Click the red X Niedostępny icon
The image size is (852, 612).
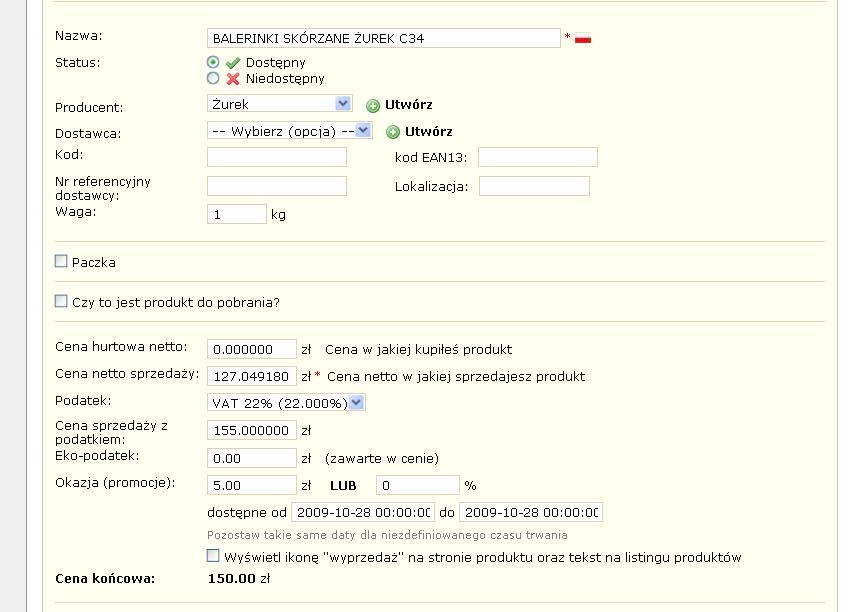[x=233, y=79]
